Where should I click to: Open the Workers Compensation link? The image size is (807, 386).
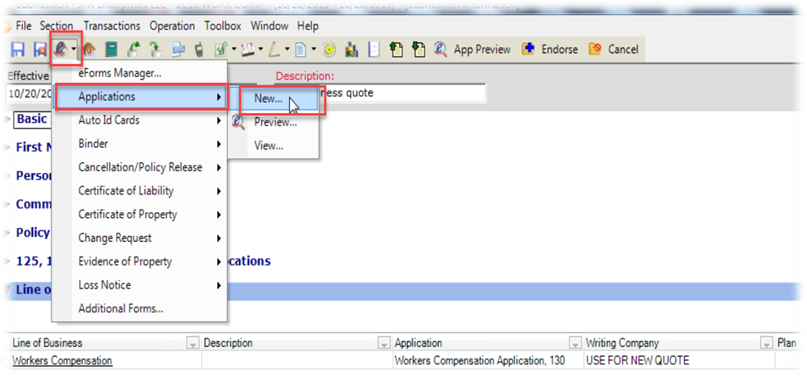coord(62,361)
